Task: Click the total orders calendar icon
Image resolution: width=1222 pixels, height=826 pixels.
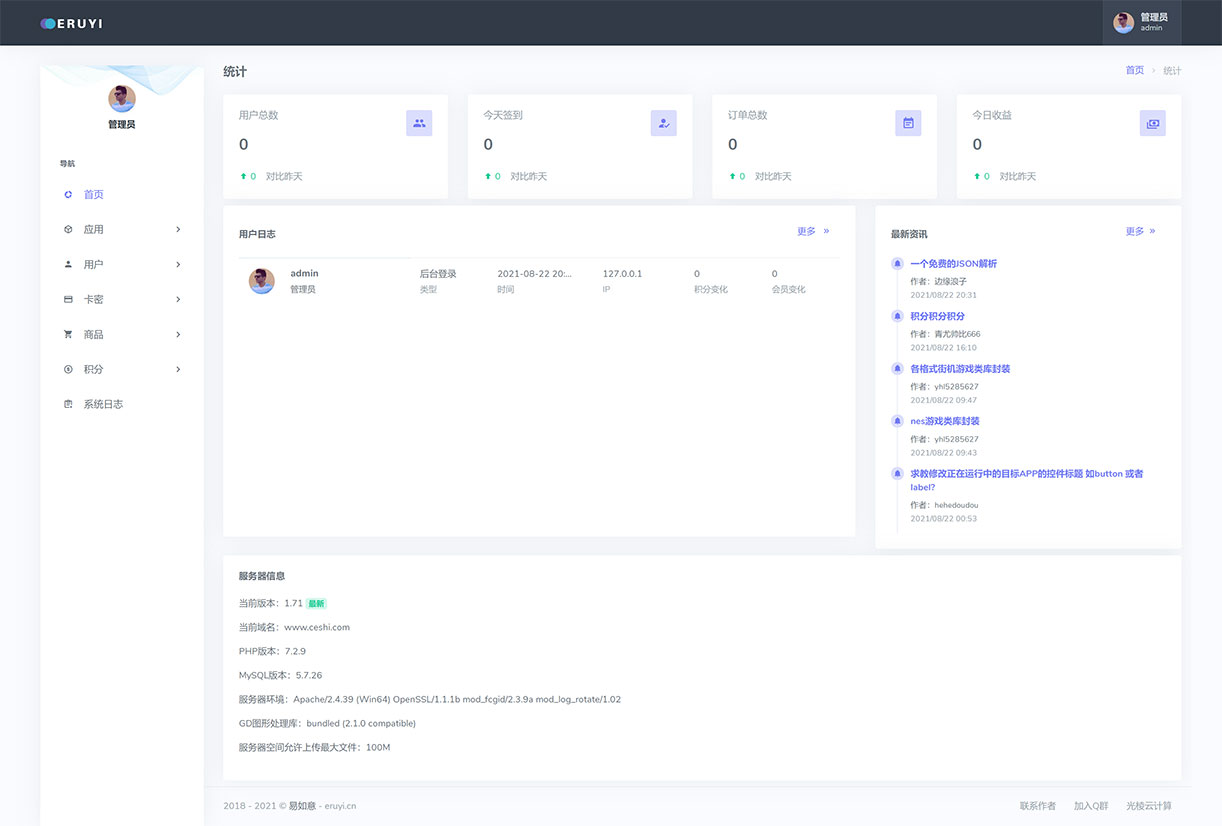Action: pos(908,123)
